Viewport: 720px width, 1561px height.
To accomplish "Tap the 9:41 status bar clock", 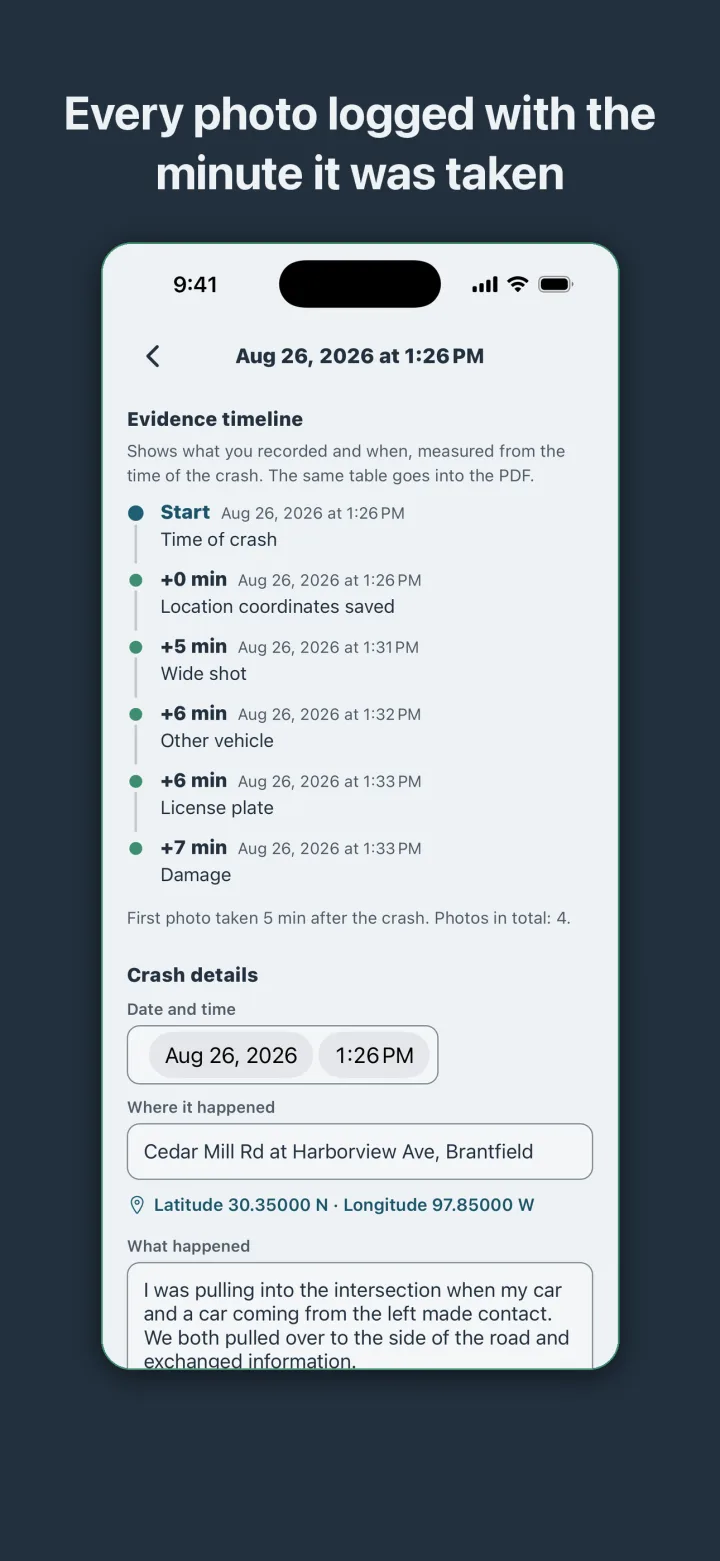I will (x=195, y=284).
